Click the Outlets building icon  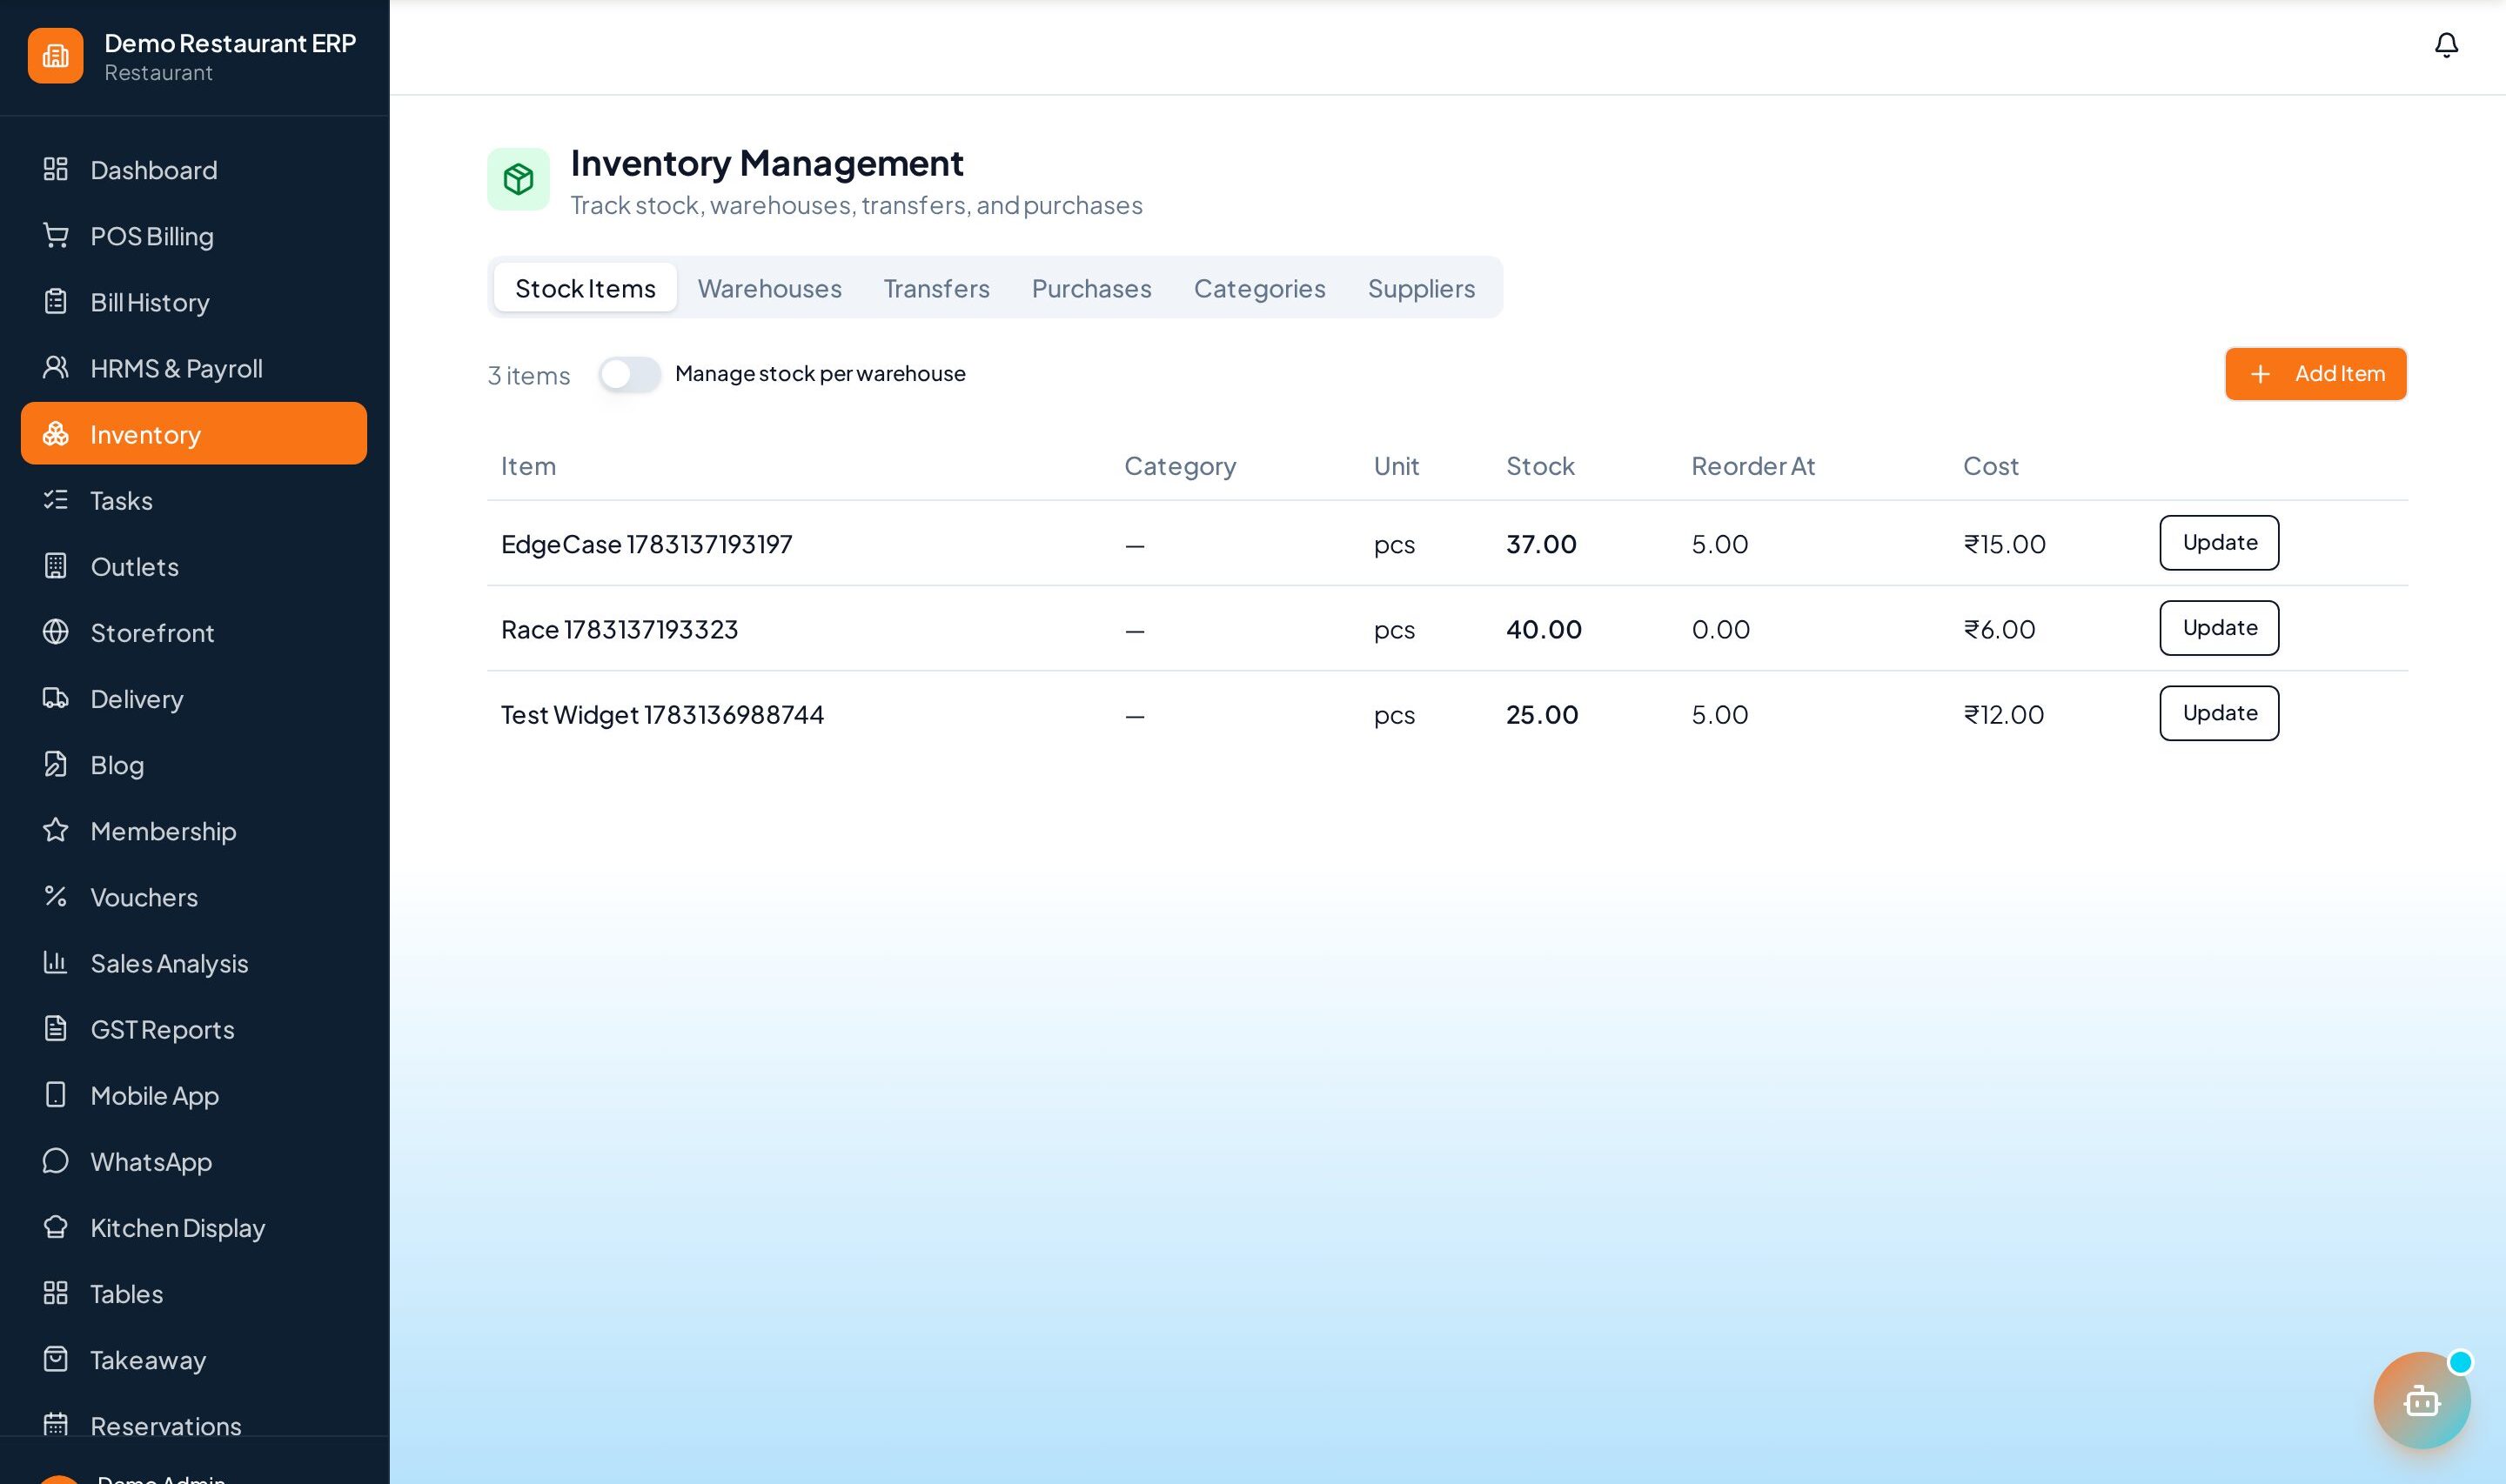[x=56, y=566]
